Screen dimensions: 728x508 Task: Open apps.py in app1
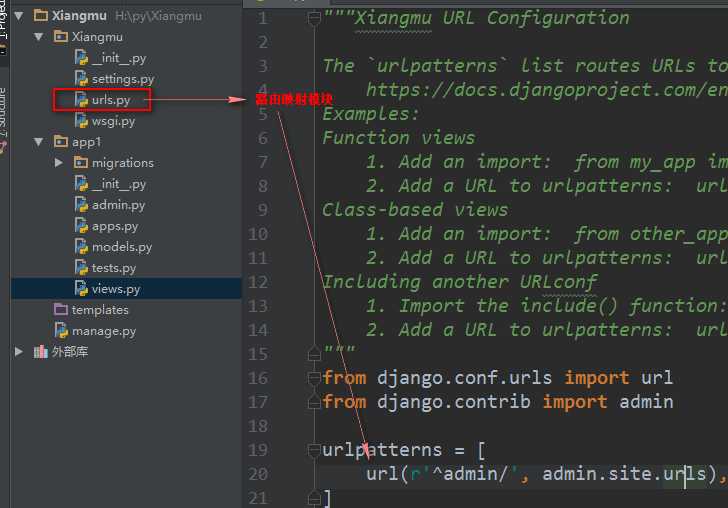click(115, 226)
